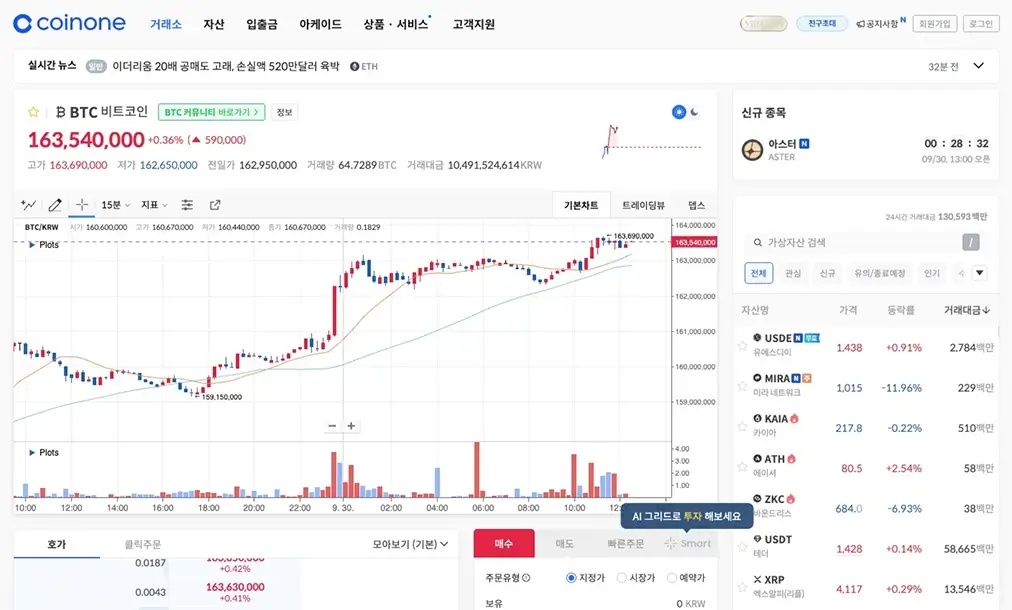Viewport: 1012px width, 610px height.
Task: Favorite BTC with the star icon
Action: (x=34, y=112)
